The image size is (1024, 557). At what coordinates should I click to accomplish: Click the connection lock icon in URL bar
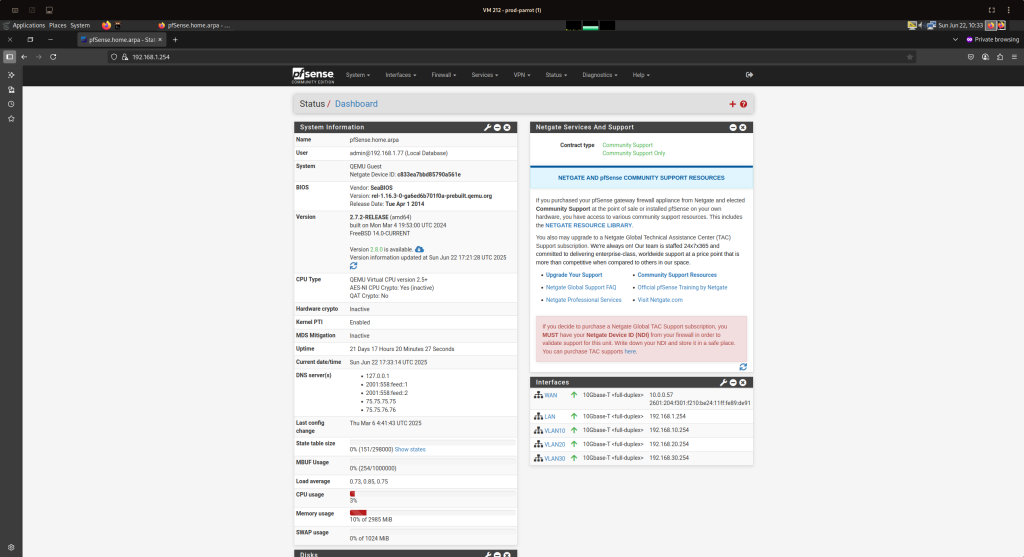point(125,57)
